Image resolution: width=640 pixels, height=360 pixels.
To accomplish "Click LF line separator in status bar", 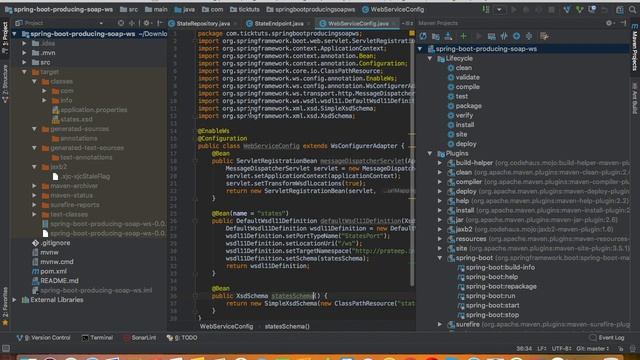I will click(541, 349).
